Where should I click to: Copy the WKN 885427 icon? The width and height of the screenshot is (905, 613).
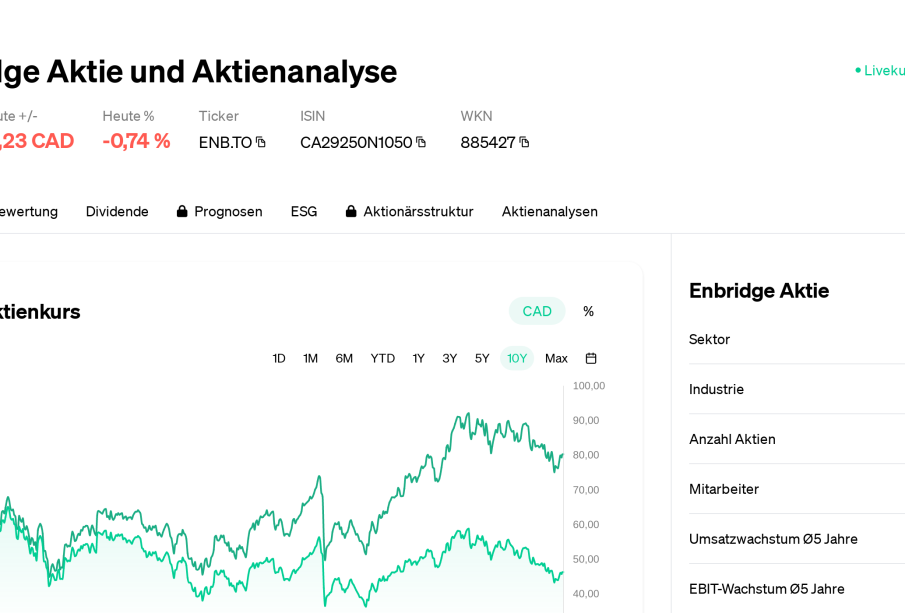point(524,142)
